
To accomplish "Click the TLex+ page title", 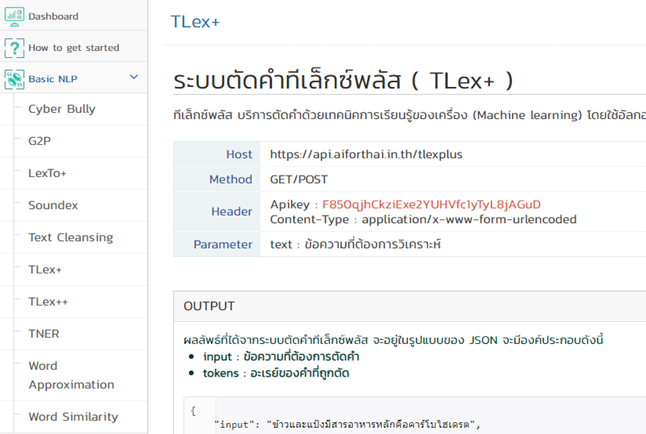I will click(195, 22).
